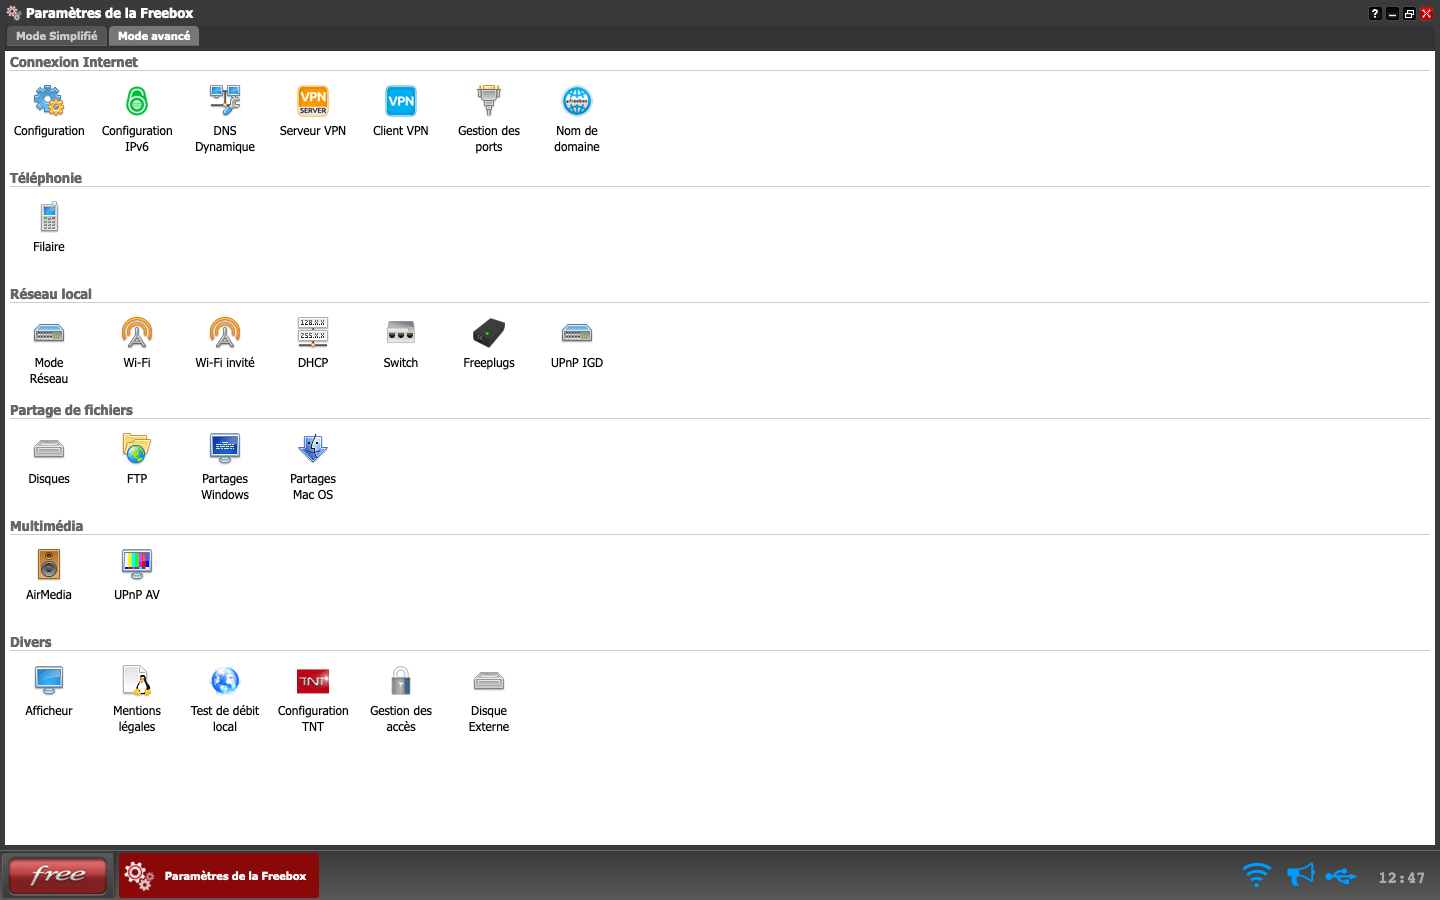Open Client VPN settings
The height and width of the screenshot is (900, 1440).
[401, 111]
